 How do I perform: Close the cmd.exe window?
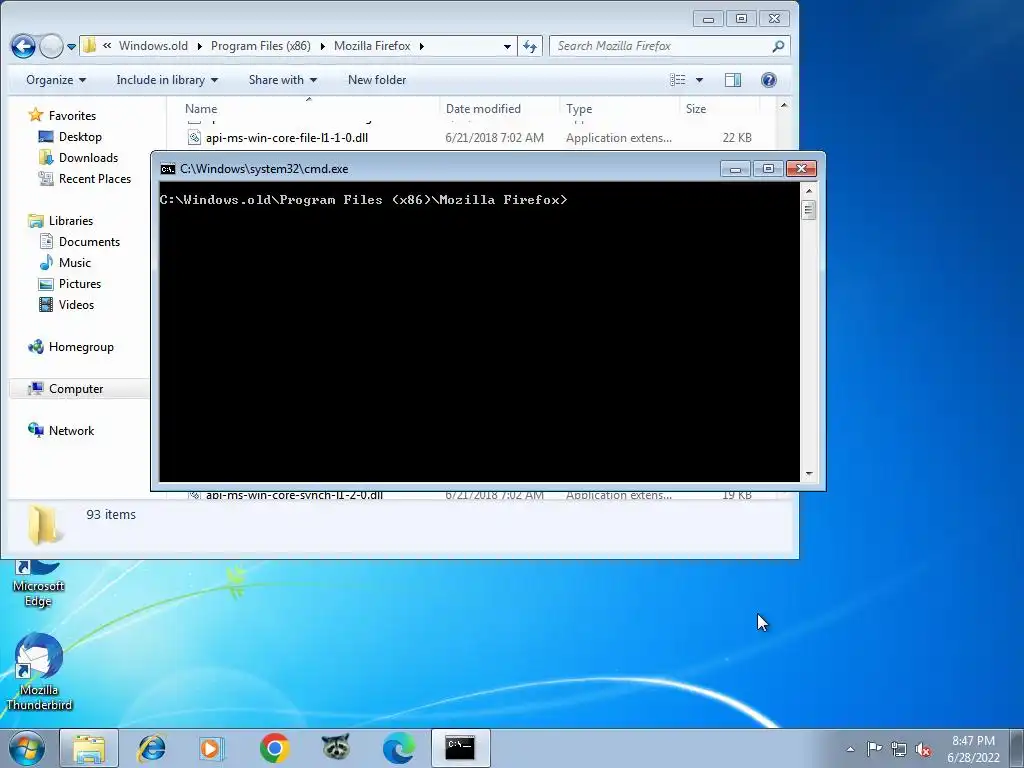tap(801, 169)
